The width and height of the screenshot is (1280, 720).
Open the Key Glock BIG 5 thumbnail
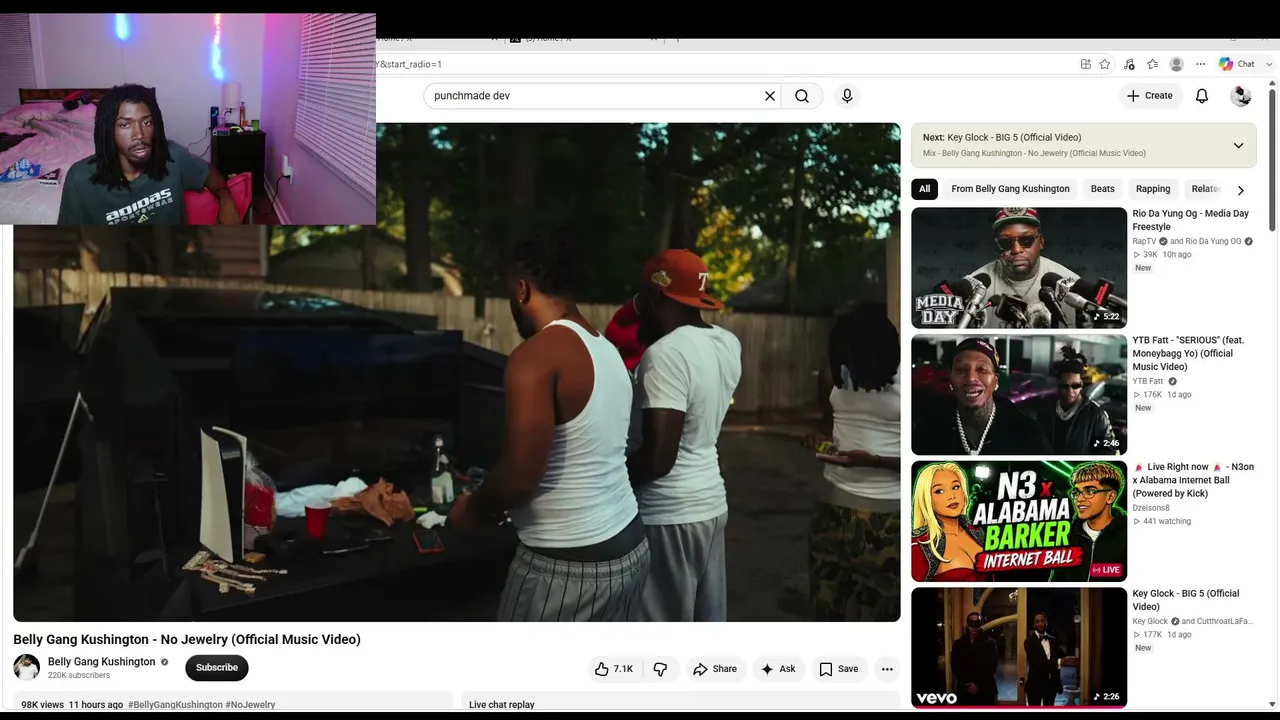[x=1019, y=648]
